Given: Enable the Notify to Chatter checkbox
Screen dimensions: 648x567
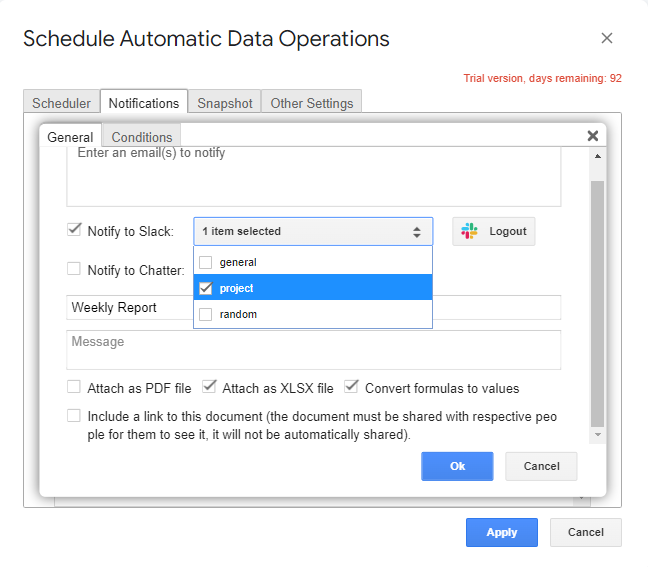Looking at the screenshot, I should click(74, 269).
